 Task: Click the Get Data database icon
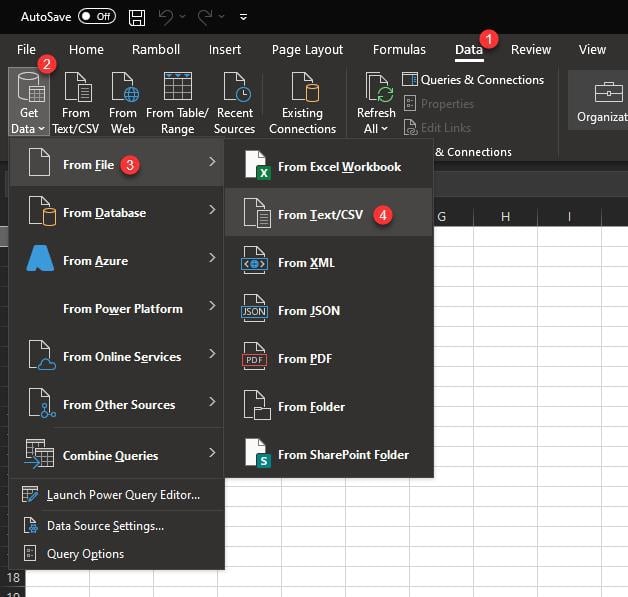click(29, 90)
